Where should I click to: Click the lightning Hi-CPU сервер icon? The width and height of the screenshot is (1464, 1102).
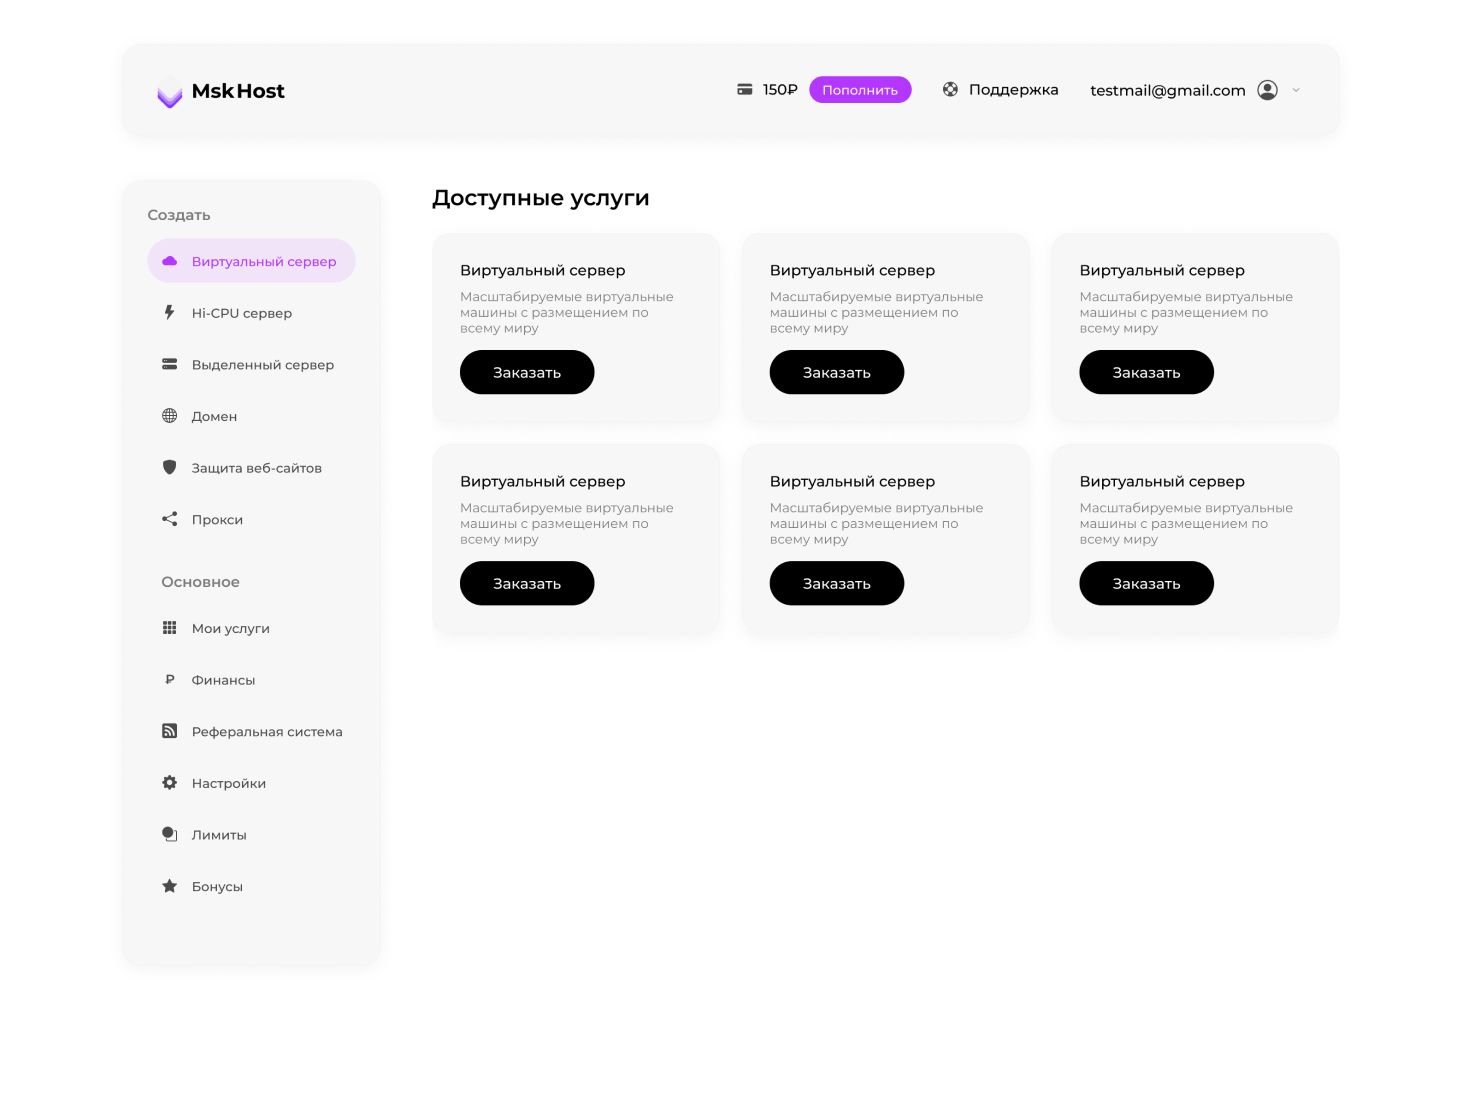(169, 313)
